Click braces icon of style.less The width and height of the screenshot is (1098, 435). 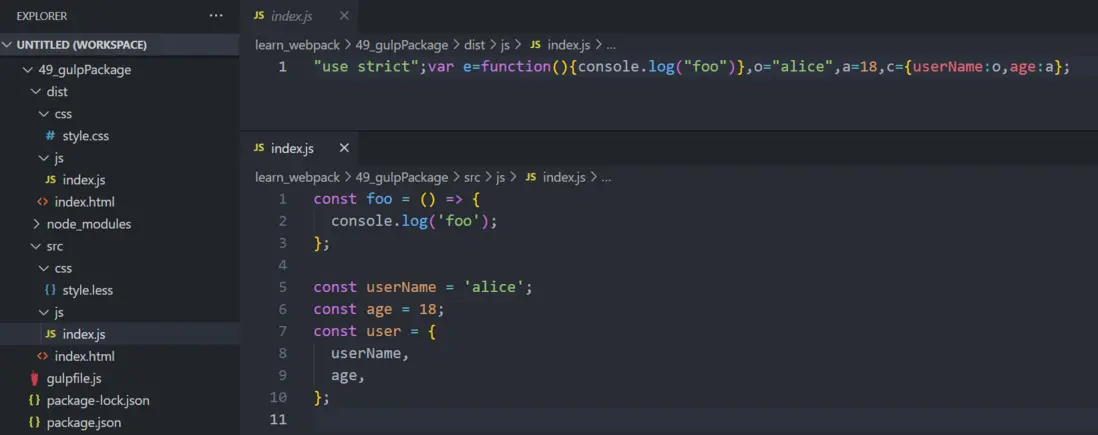pyautogui.click(x=50, y=290)
